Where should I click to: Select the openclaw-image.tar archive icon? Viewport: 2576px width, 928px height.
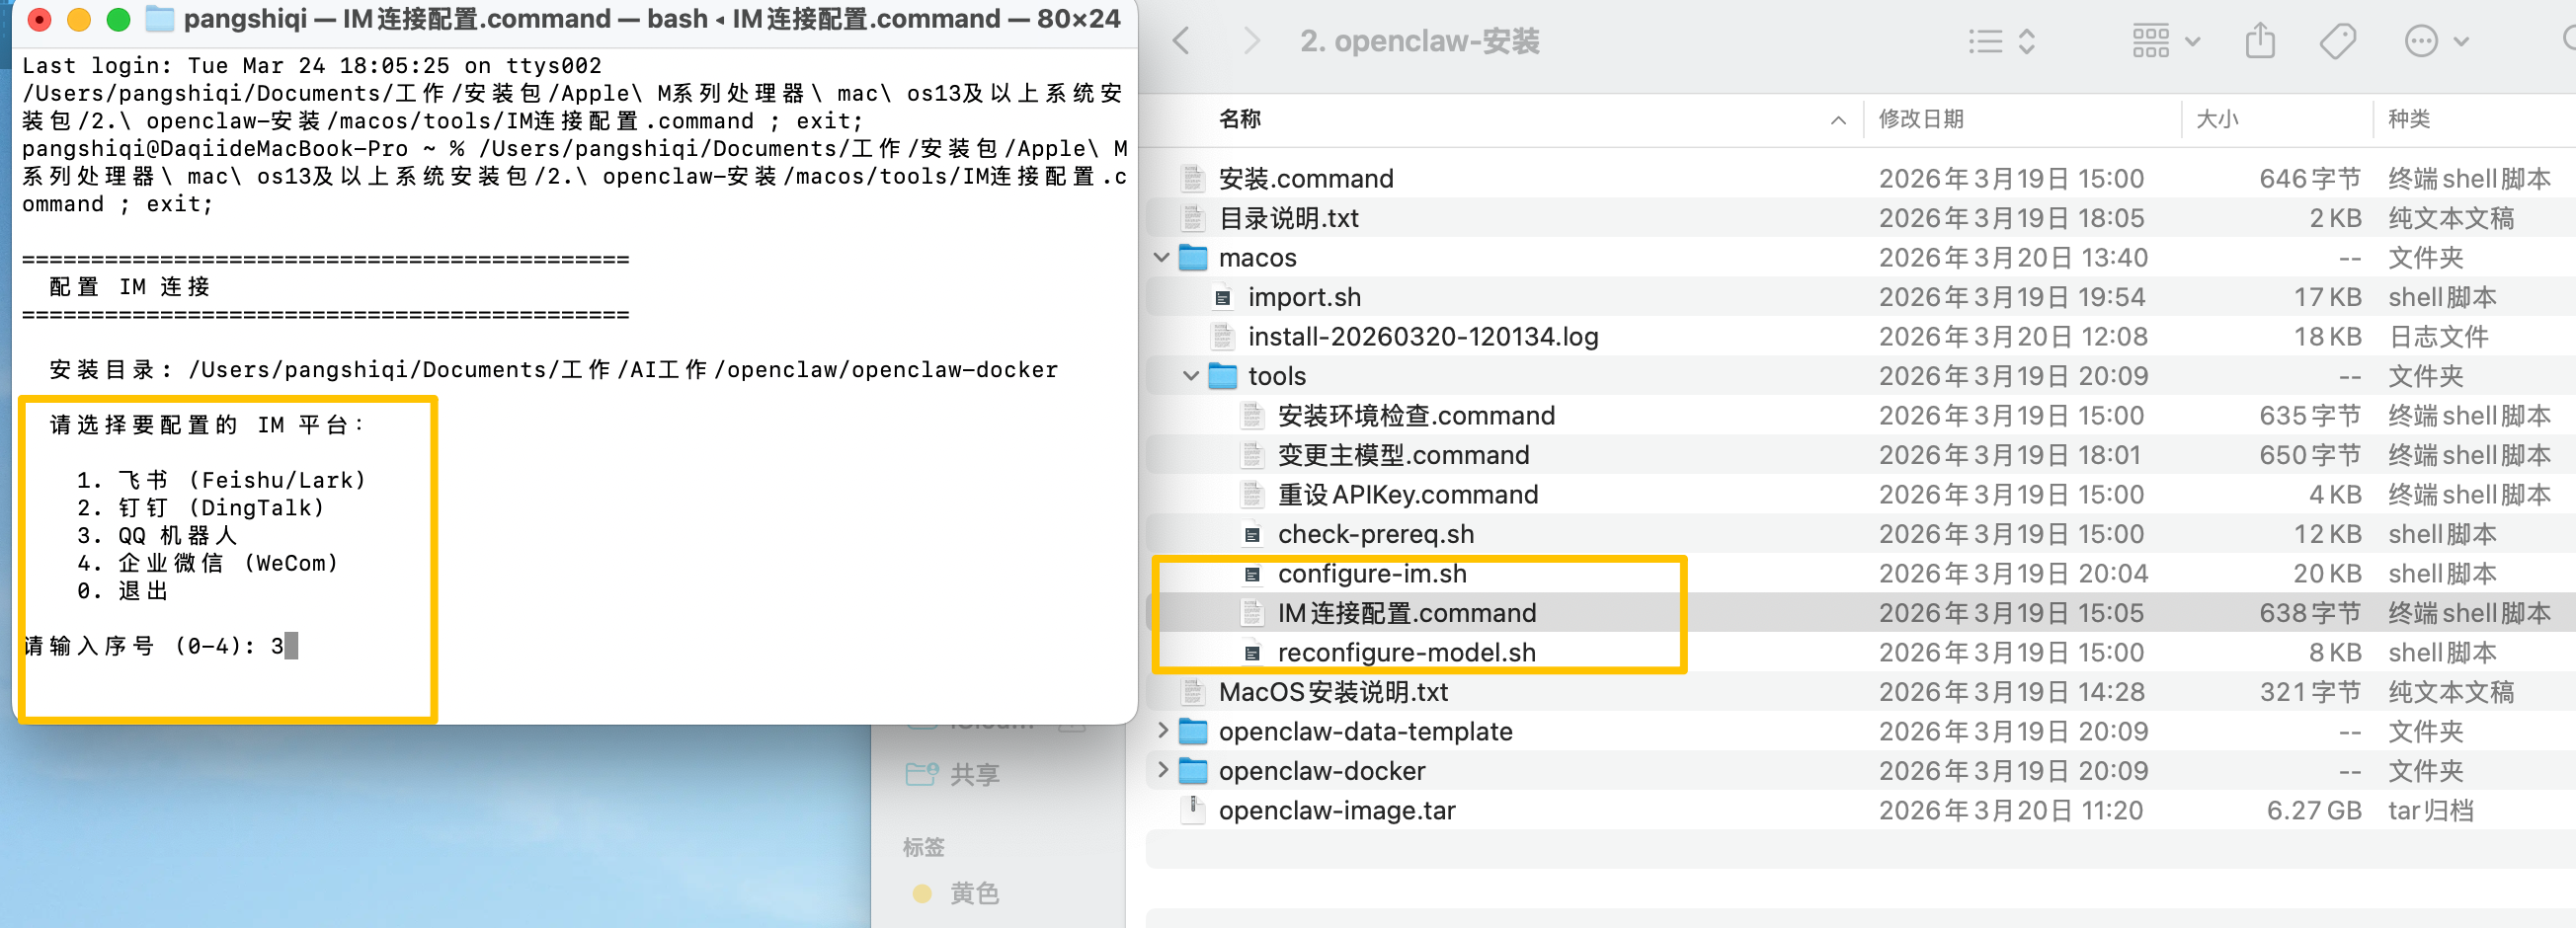(x=1192, y=809)
